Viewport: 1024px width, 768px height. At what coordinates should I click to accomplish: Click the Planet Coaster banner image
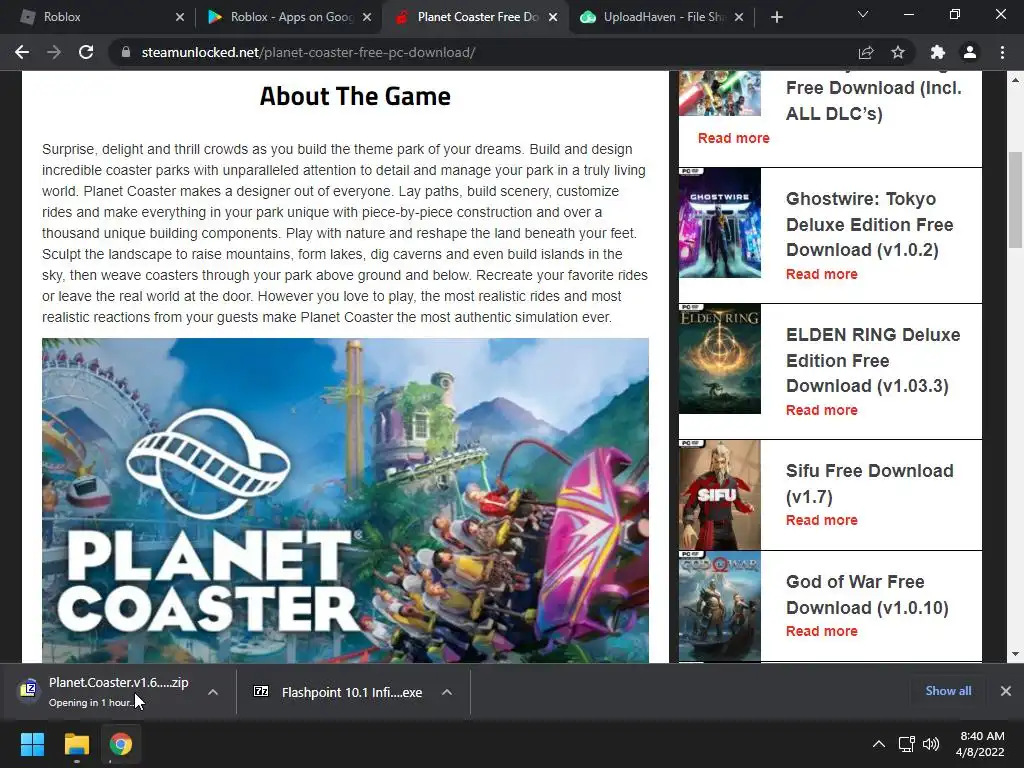345,500
